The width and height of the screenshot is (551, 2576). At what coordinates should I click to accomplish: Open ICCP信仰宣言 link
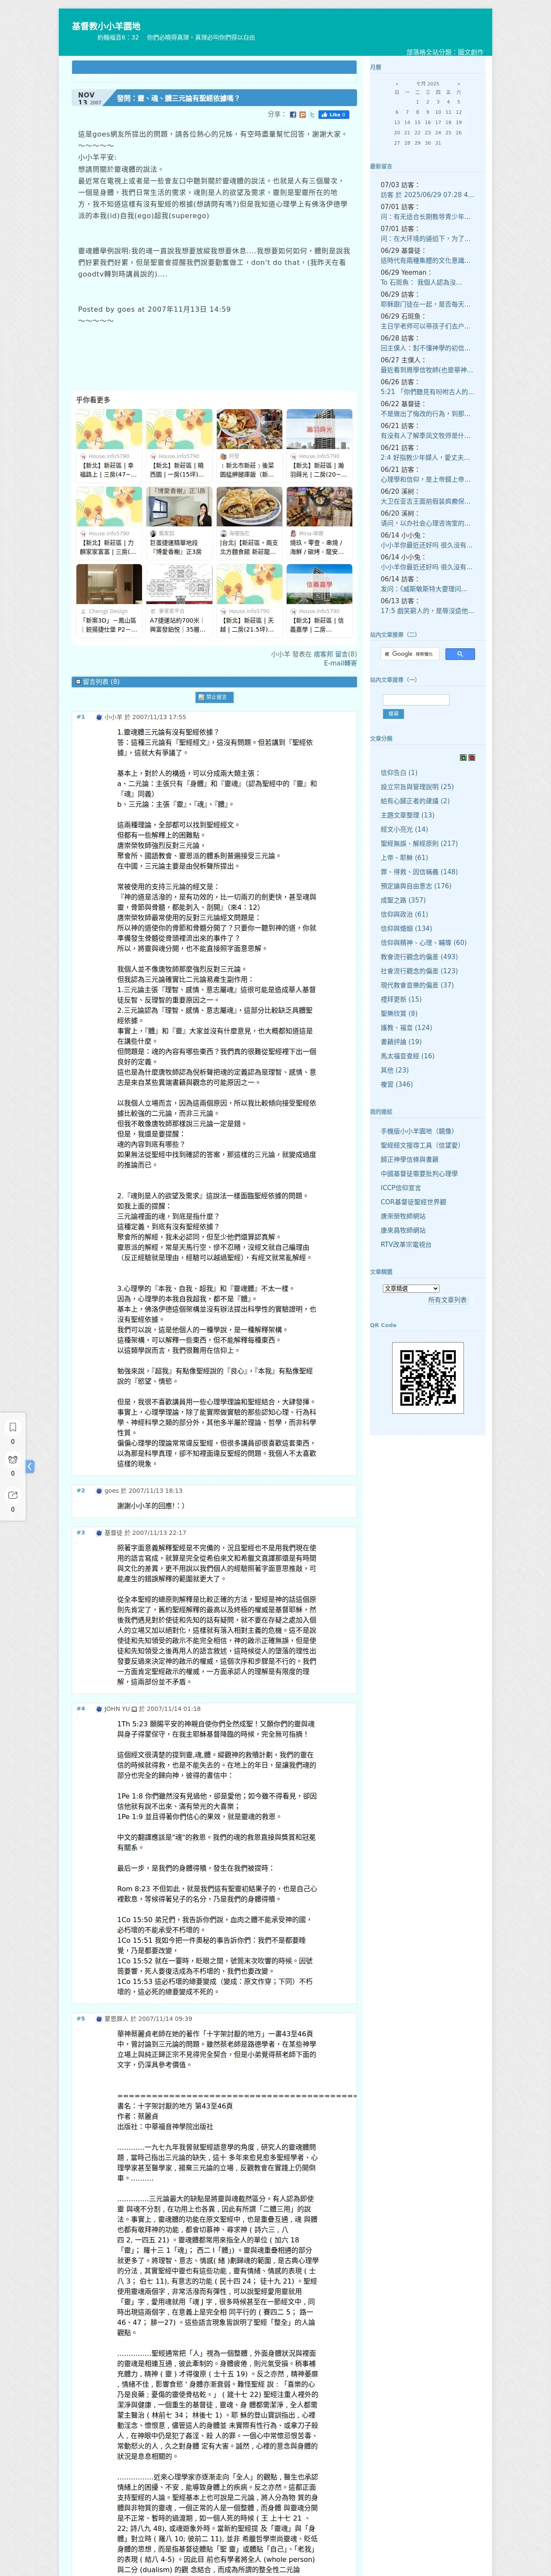coord(401,1188)
